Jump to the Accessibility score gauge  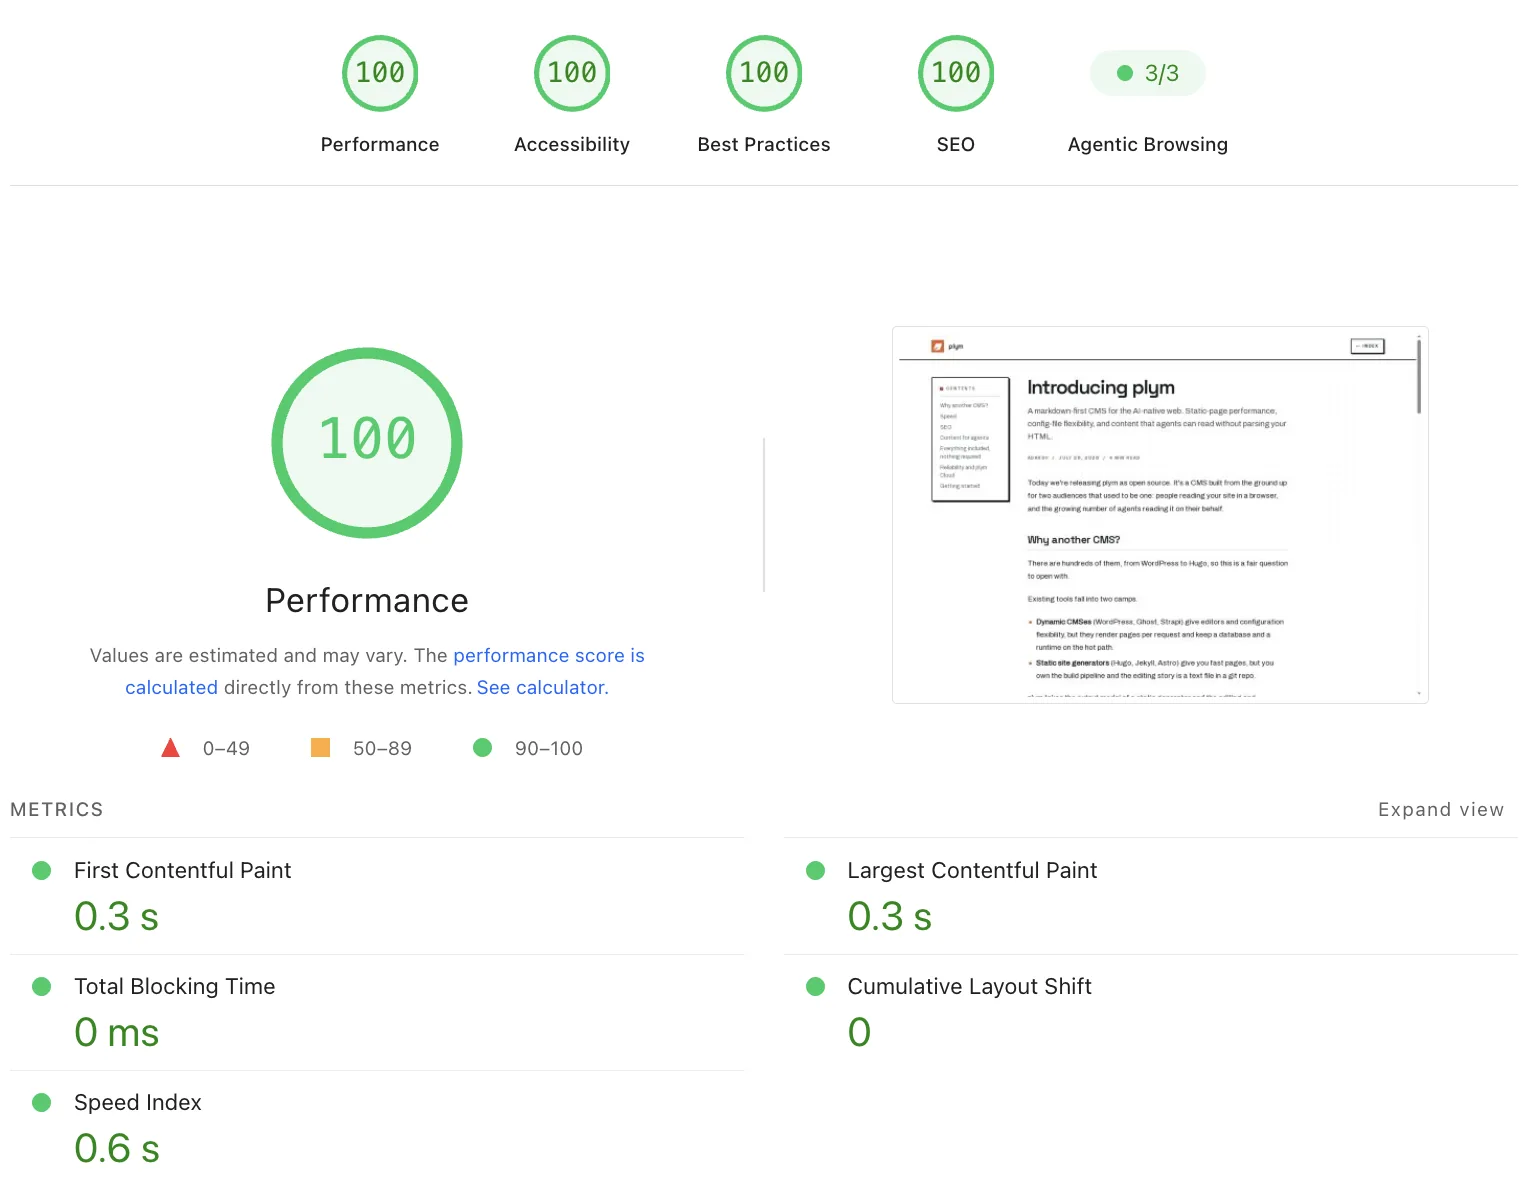[x=572, y=73]
